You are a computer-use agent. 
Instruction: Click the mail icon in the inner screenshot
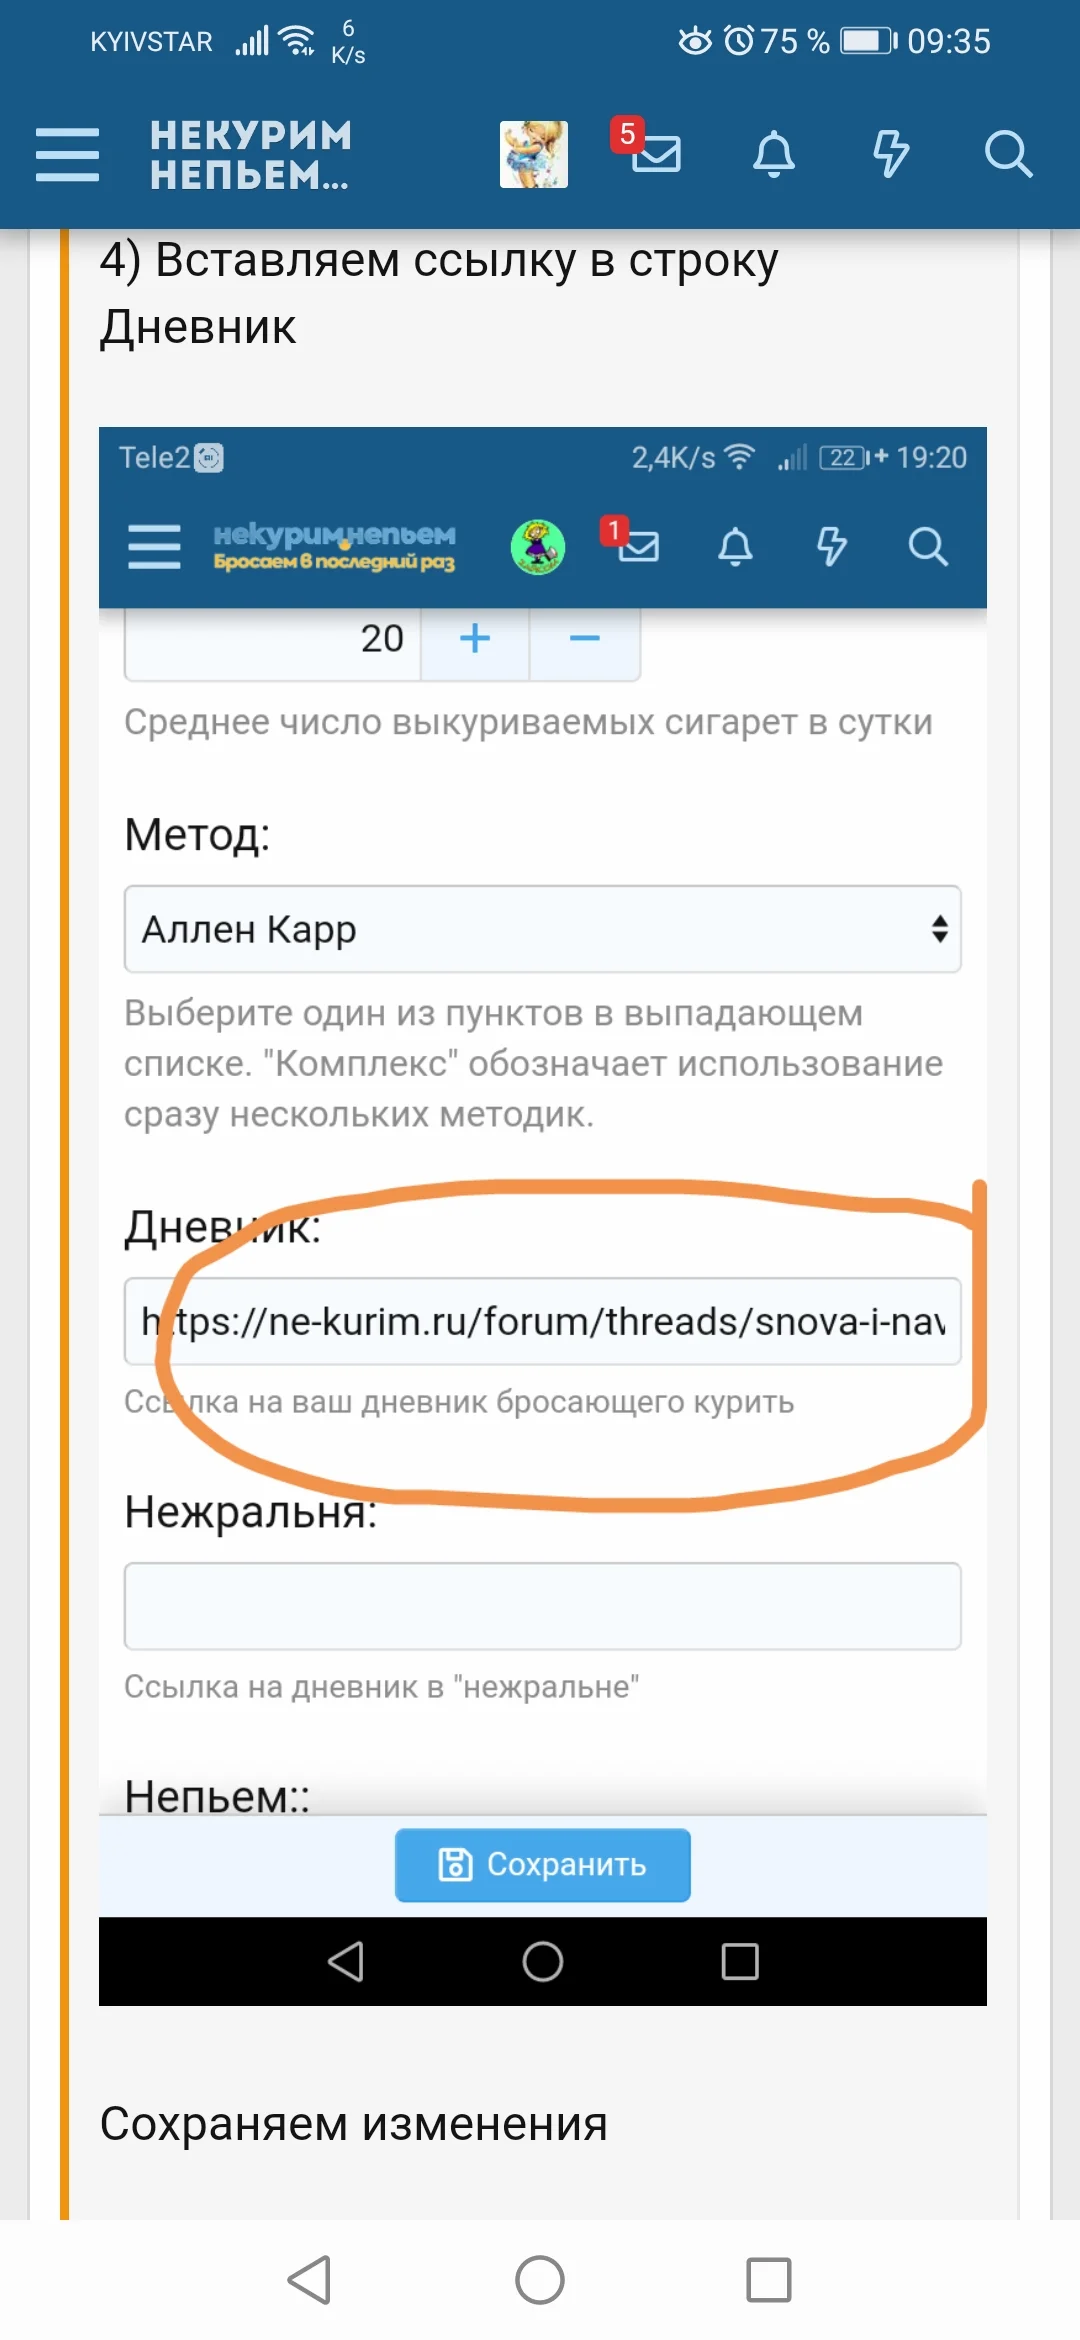point(638,547)
